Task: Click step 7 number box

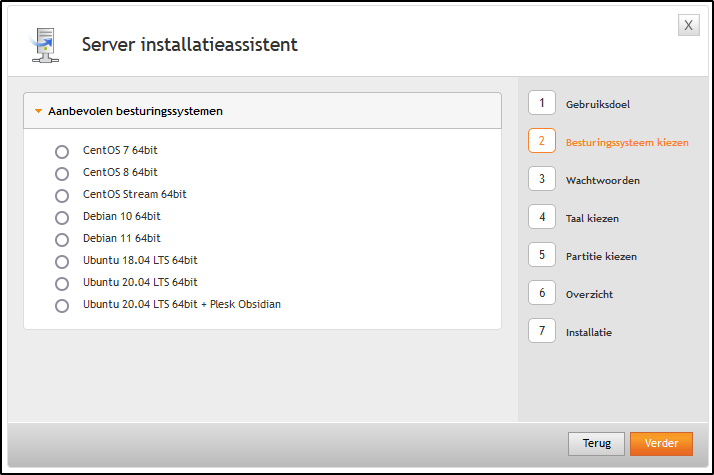Action: pos(542,331)
